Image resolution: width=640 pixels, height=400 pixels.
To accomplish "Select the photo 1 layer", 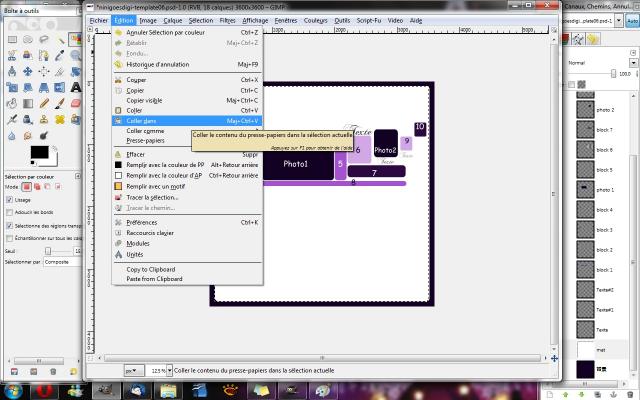I will [600, 190].
